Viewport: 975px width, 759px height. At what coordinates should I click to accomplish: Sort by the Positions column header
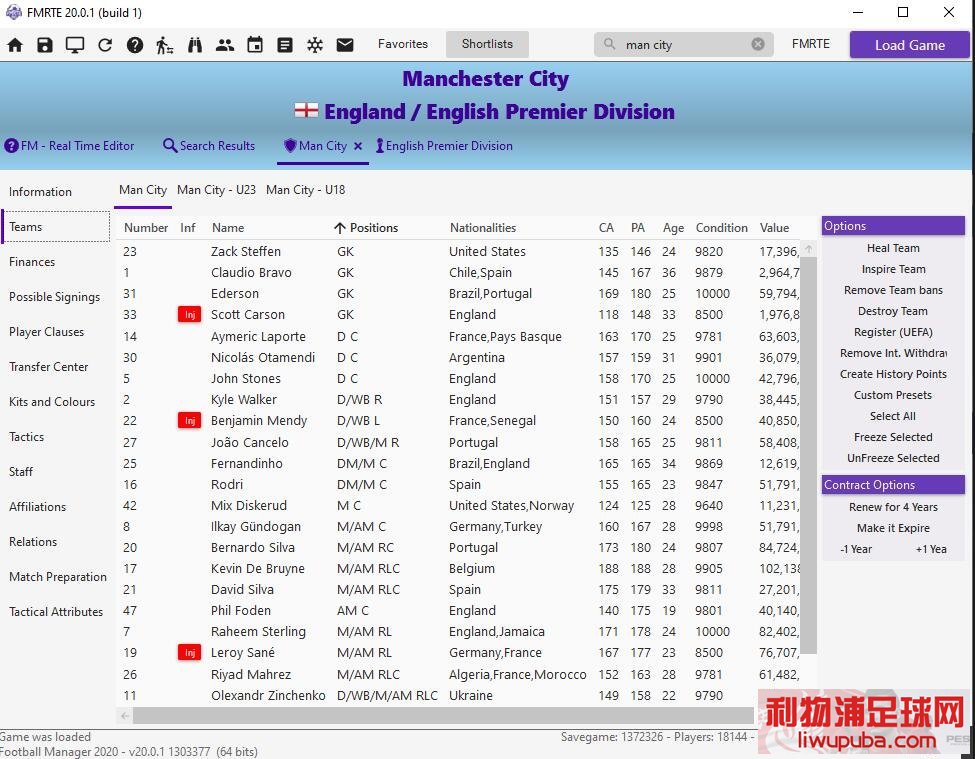[x=374, y=228]
